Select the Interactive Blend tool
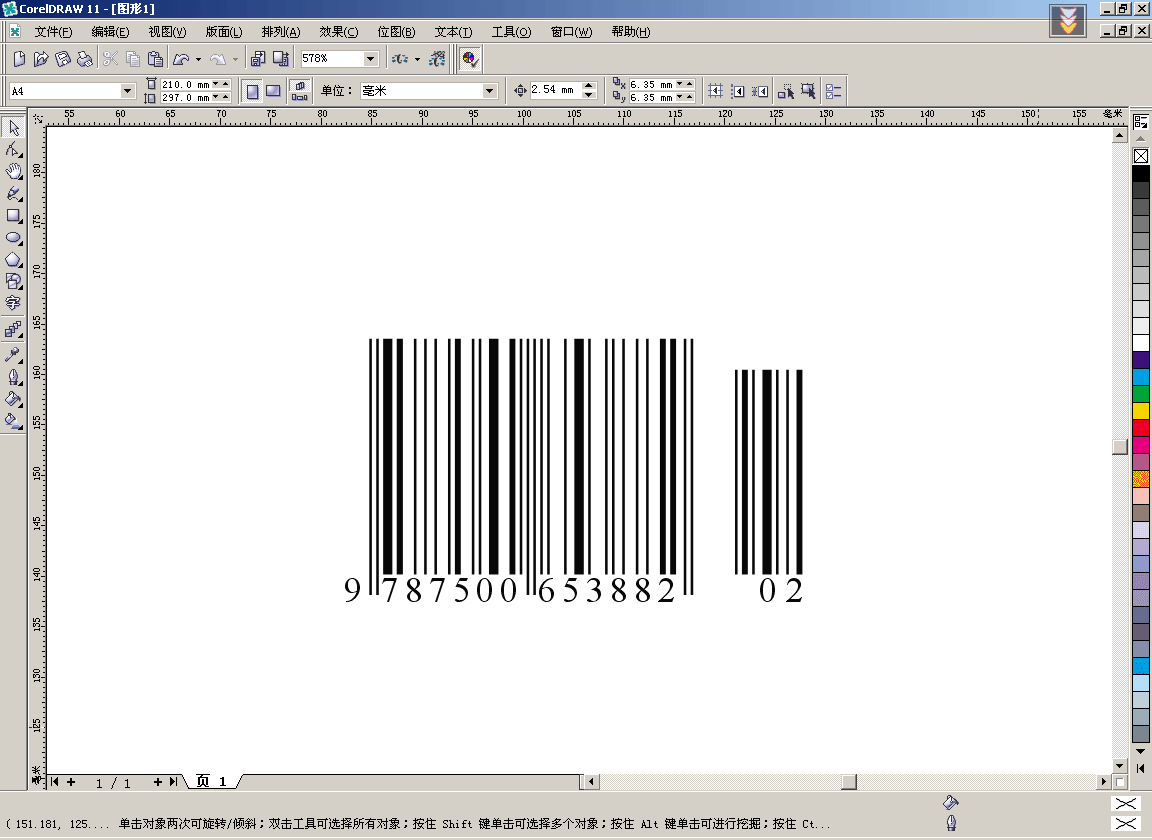The image size is (1152, 840). coord(13,330)
